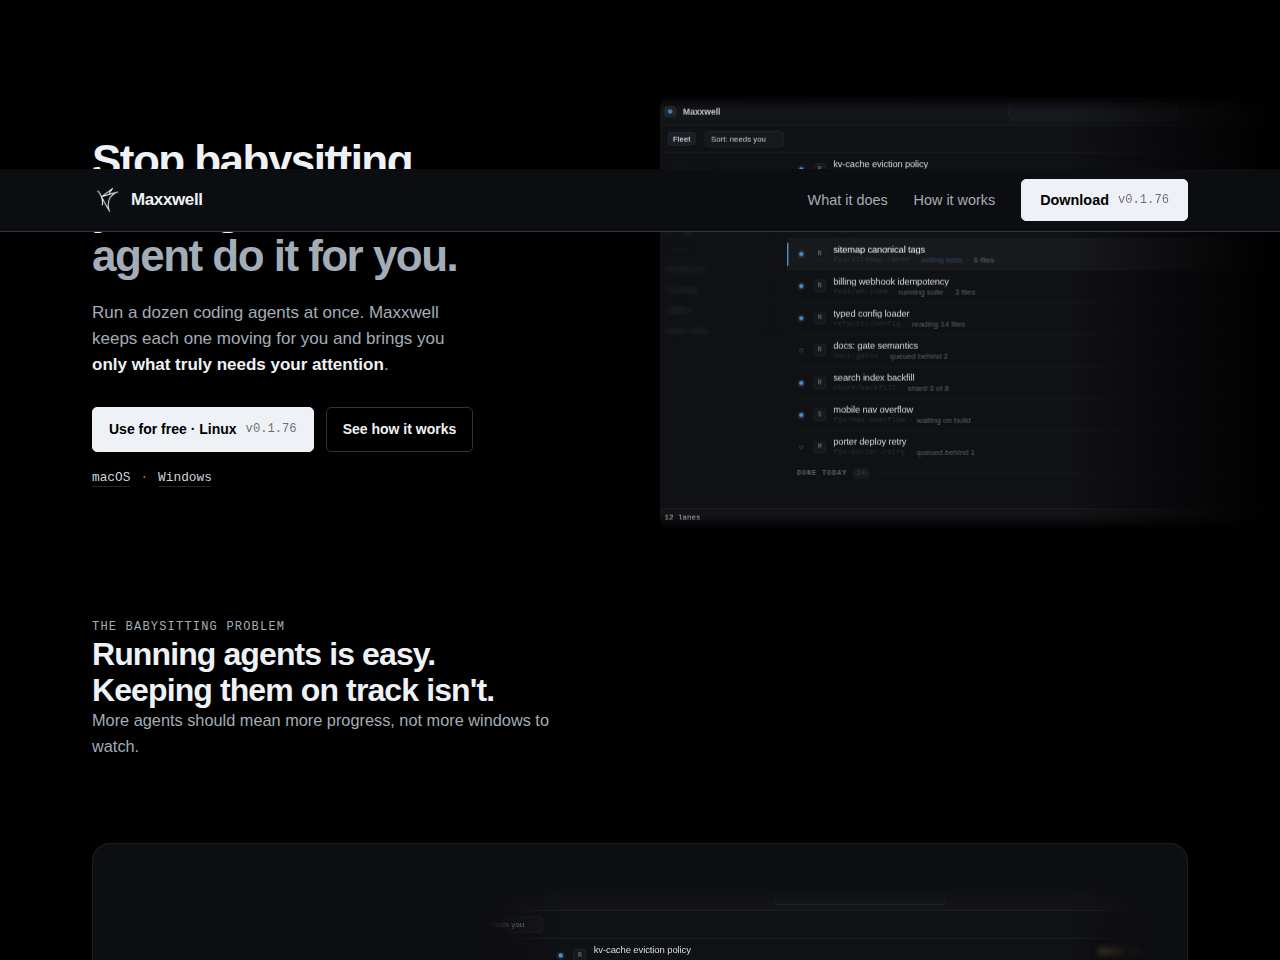Expand the Done Today section
Screen dimensions: 1280x960
832,472
